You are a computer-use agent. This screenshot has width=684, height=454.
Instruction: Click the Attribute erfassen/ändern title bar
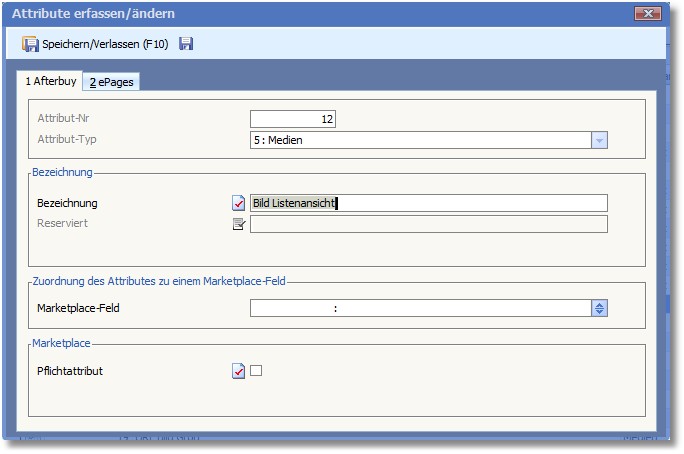300,14
